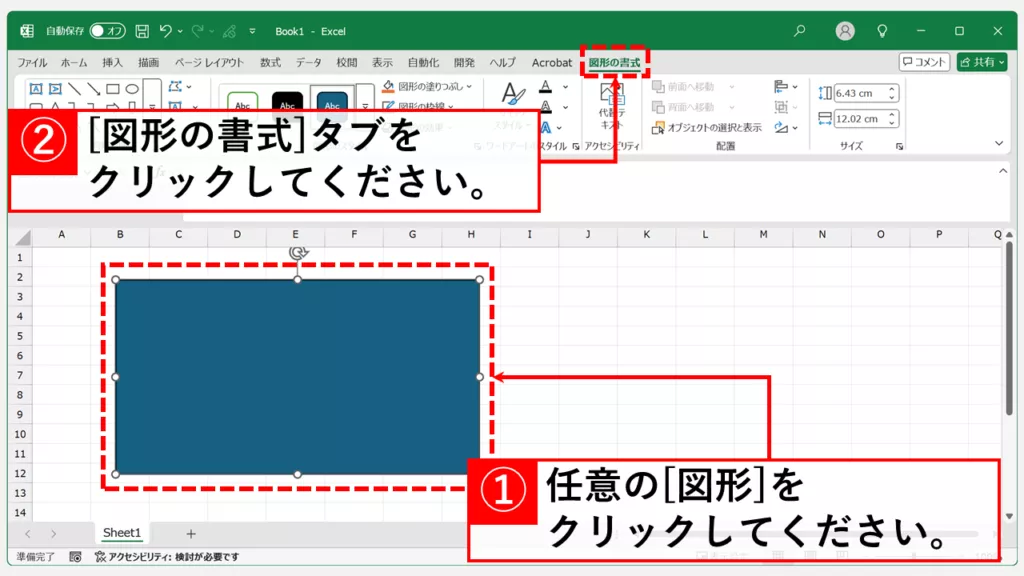Switch to the 挿入 tab
The height and width of the screenshot is (576, 1024).
(112, 63)
